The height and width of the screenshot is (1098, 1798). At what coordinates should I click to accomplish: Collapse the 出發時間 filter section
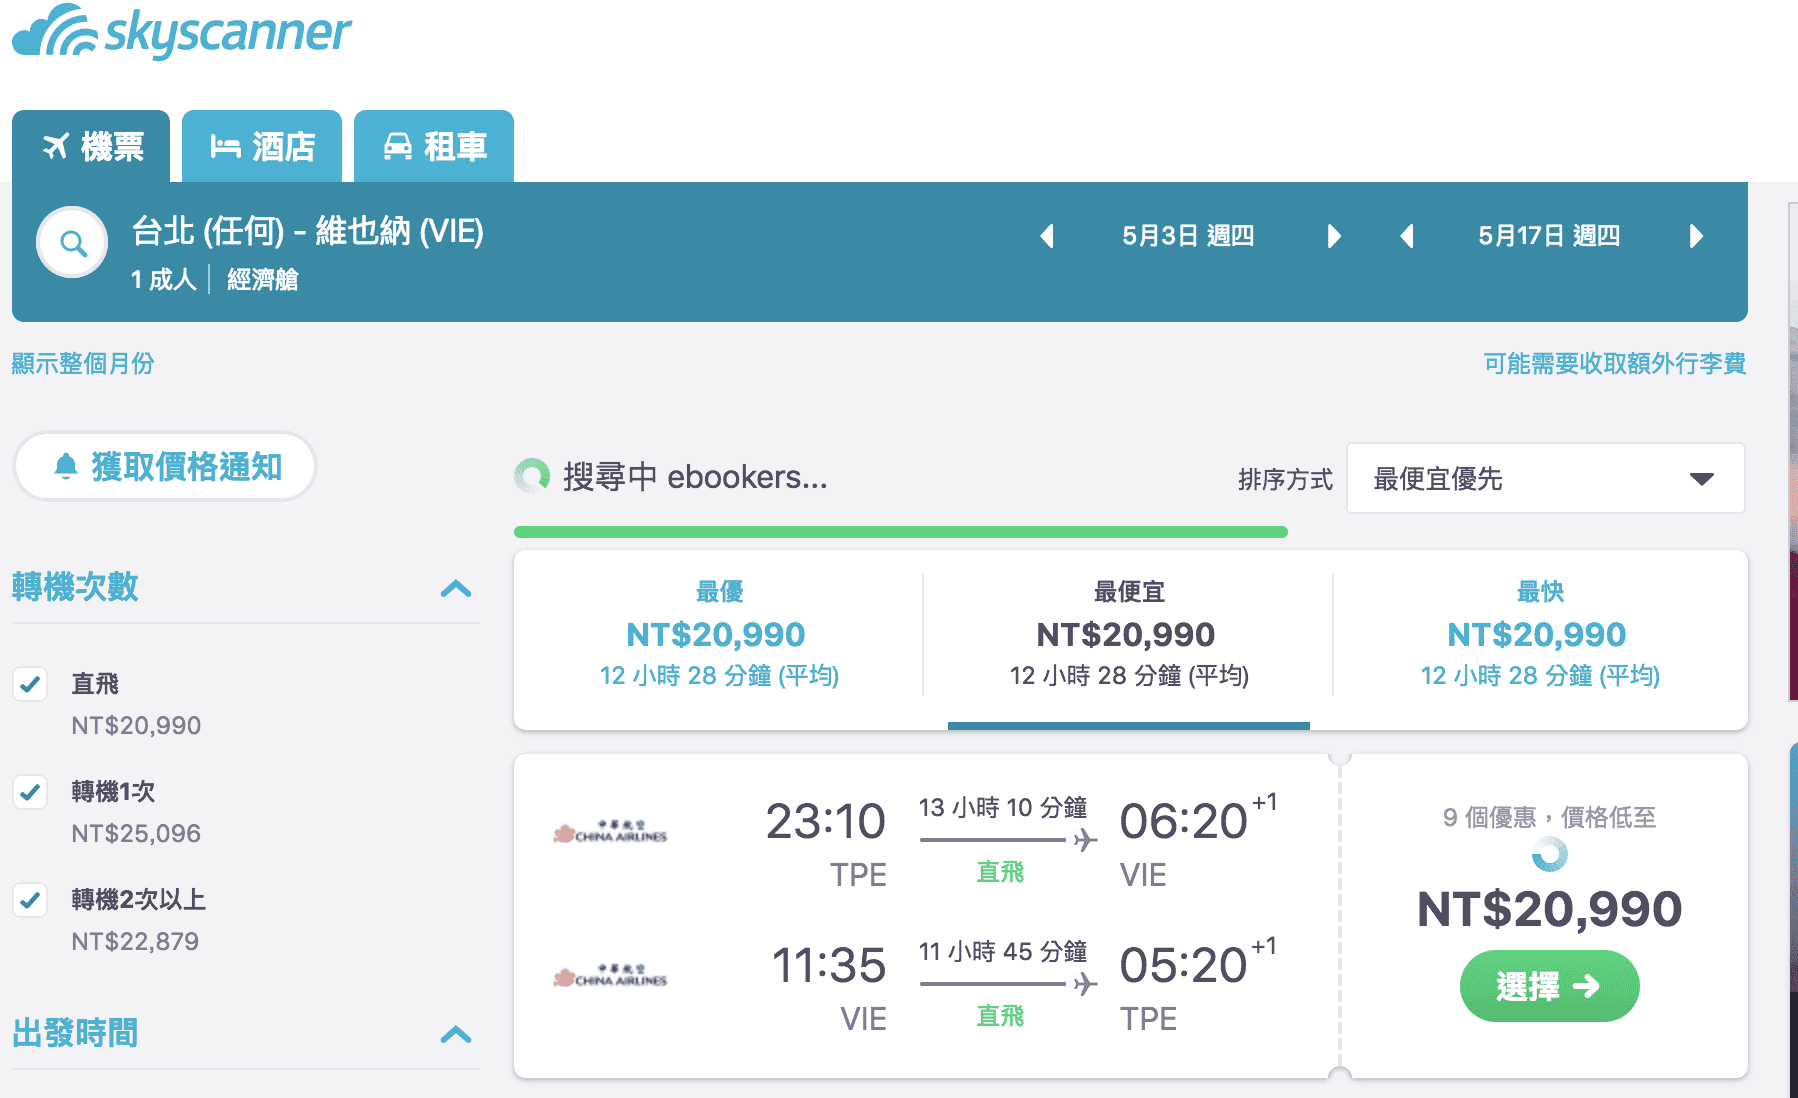coord(456,1034)
